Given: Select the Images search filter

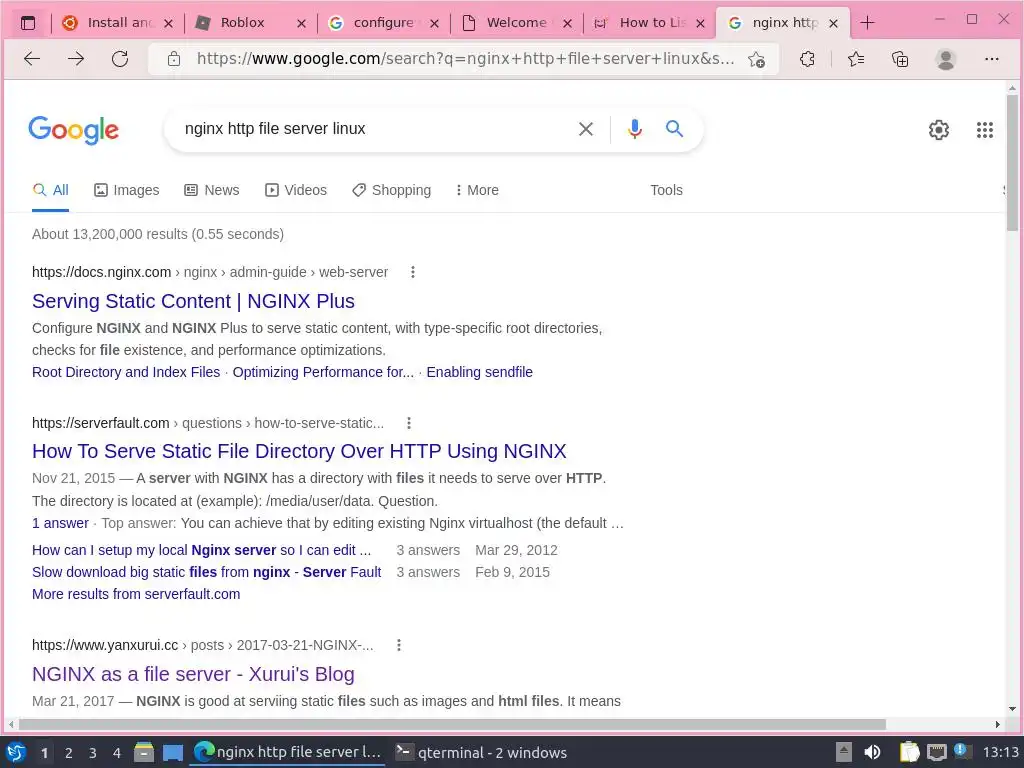Looking at the screenshot, I should 127,190.
